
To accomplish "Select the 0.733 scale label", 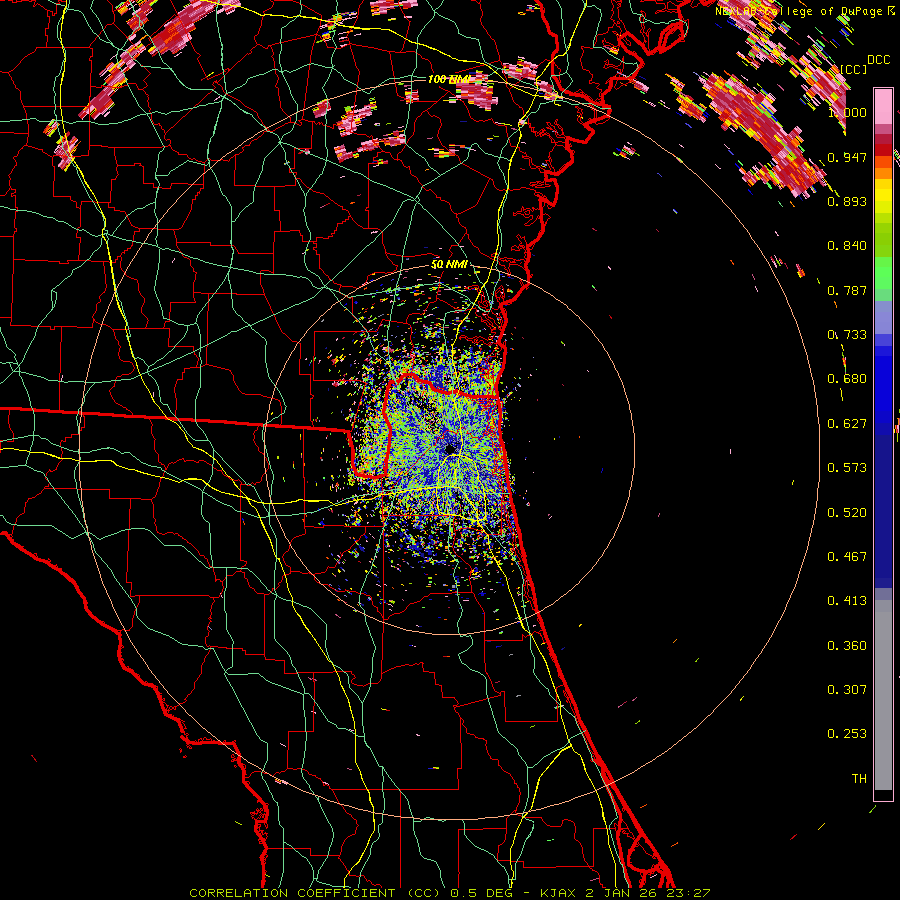I will (x=847, y=335).
